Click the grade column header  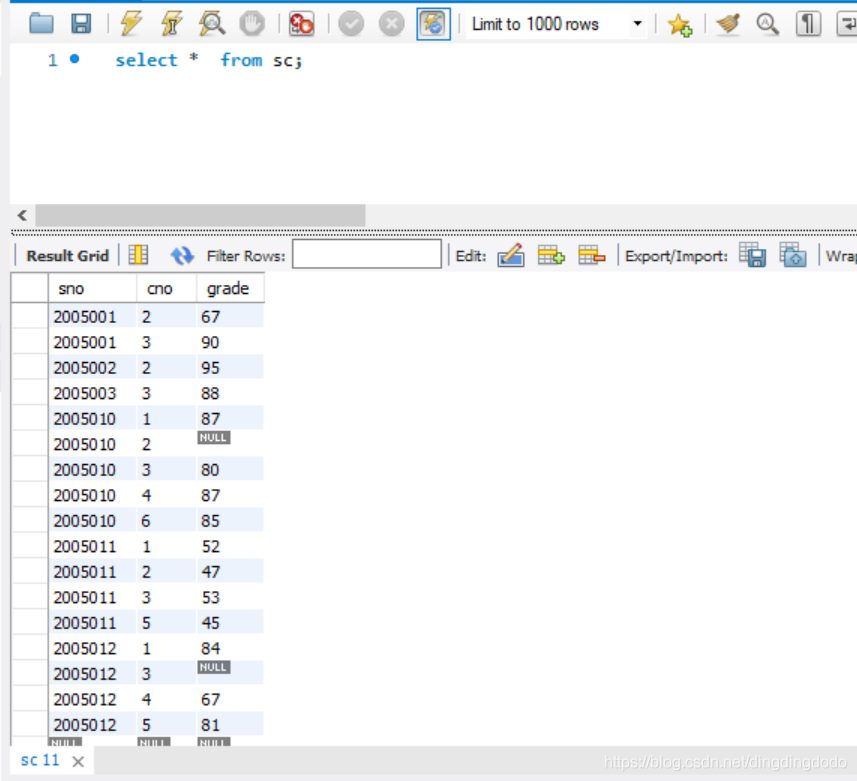coord(230,288)
